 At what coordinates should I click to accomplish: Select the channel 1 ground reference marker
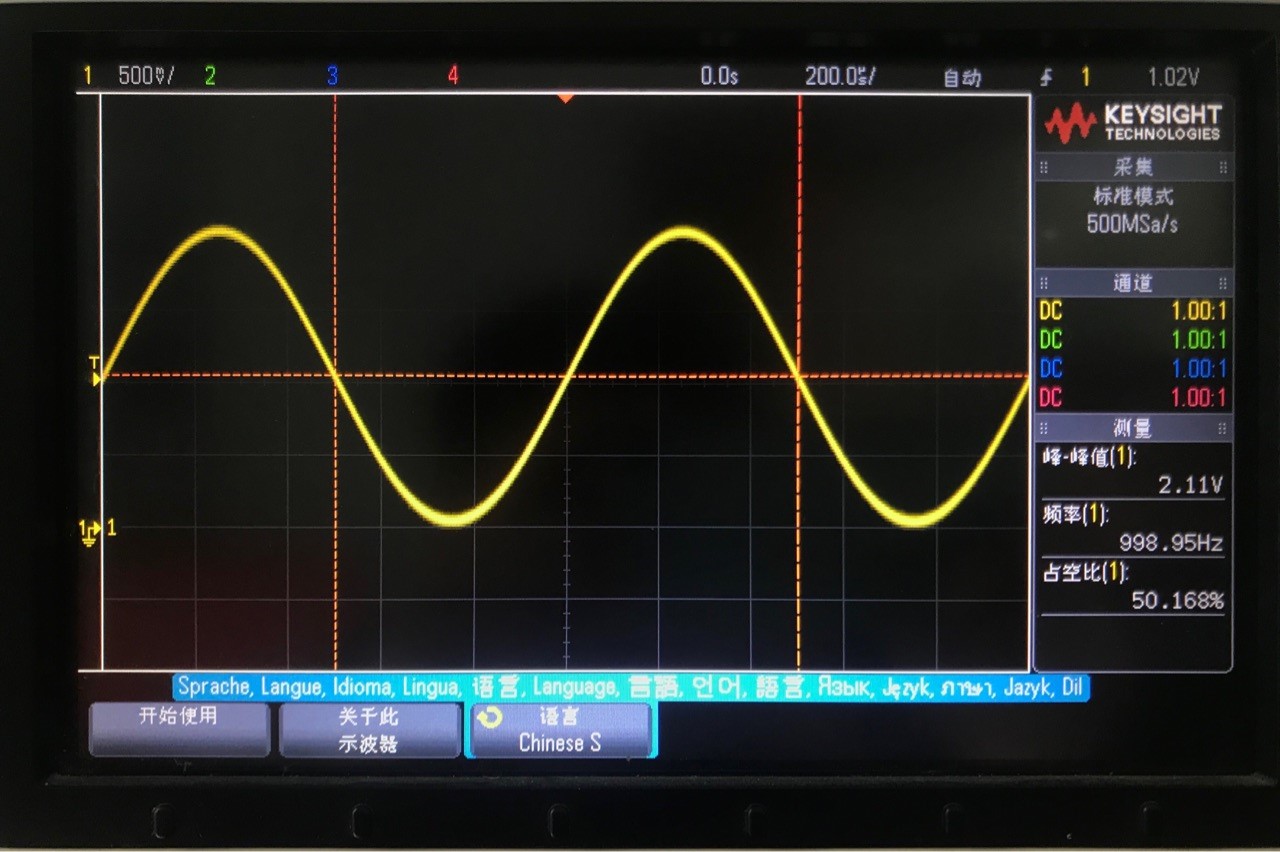coord(90,530)
